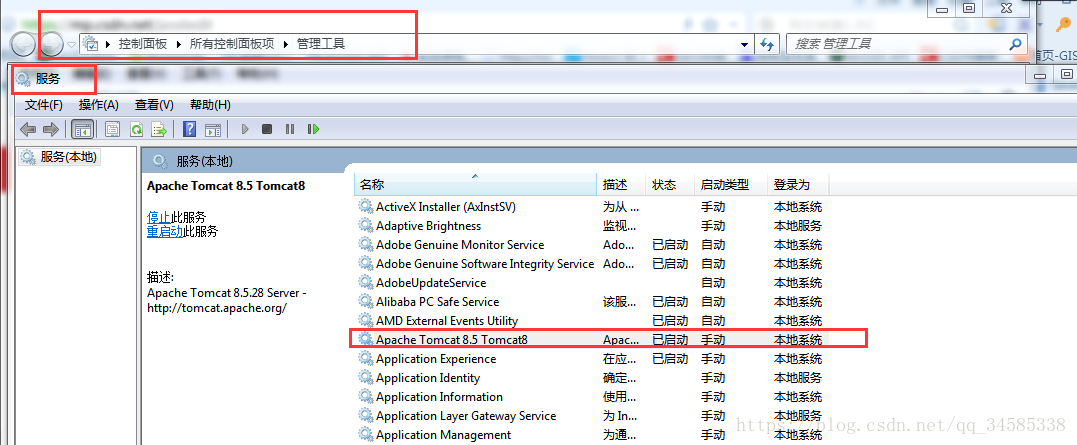
Task: Click the 重启动 link to restart service
Action: [165, 231]
